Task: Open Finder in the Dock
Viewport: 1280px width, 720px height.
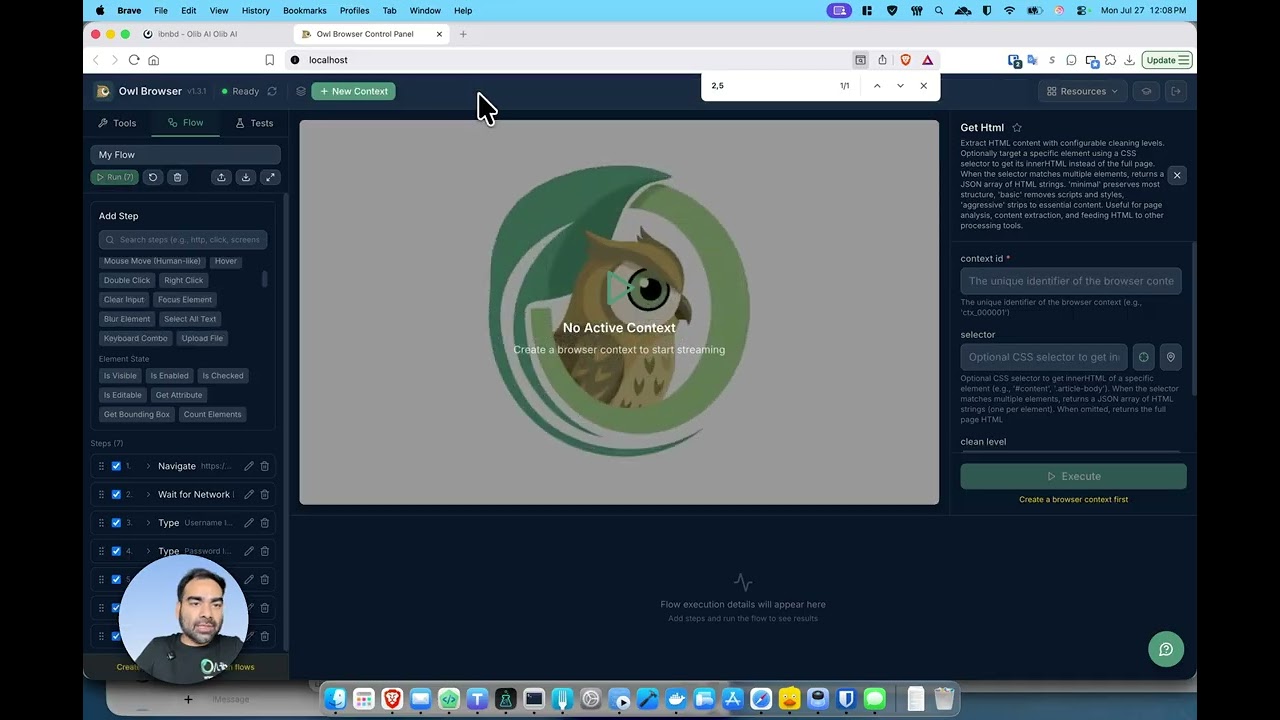Action: pyautogui.click(x=335, y=699)
